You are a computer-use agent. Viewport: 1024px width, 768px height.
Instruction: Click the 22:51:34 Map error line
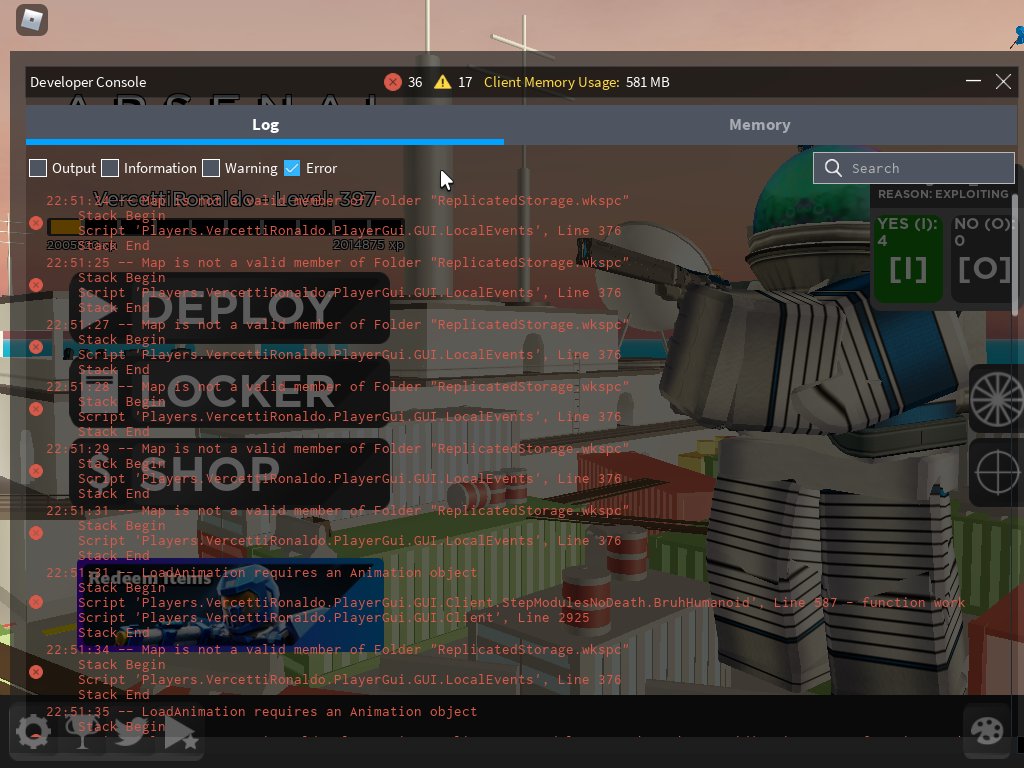pos(337,650)
